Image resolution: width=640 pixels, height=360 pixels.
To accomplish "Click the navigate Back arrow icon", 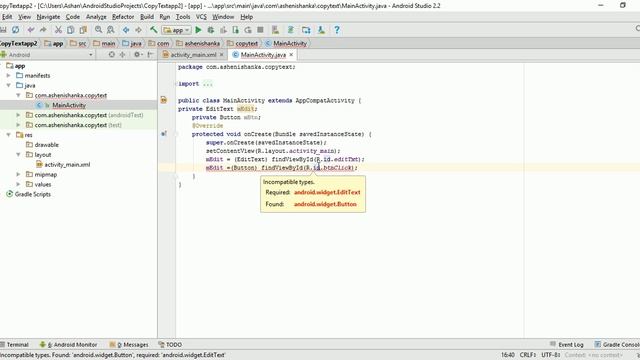I will click(126, 30).
